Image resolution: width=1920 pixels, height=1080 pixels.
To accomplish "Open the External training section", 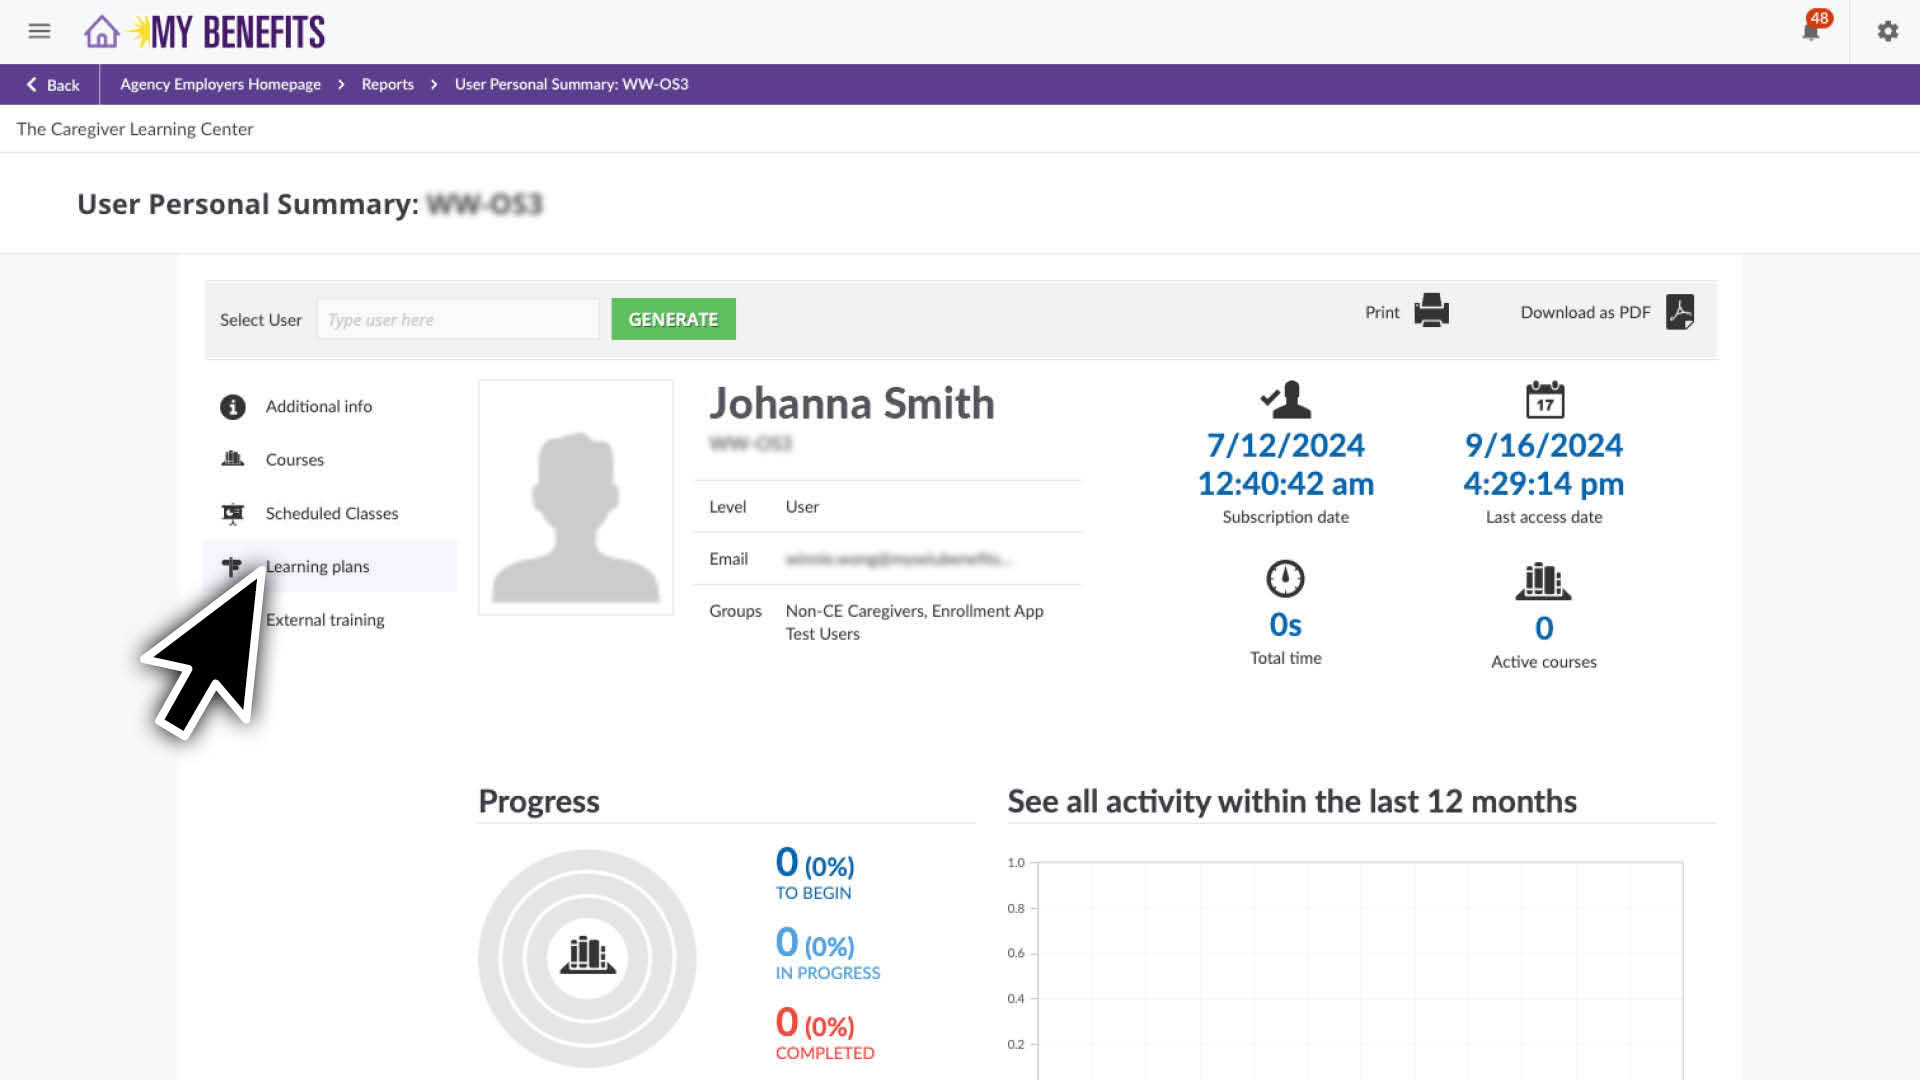I will [x=325, y=620].
